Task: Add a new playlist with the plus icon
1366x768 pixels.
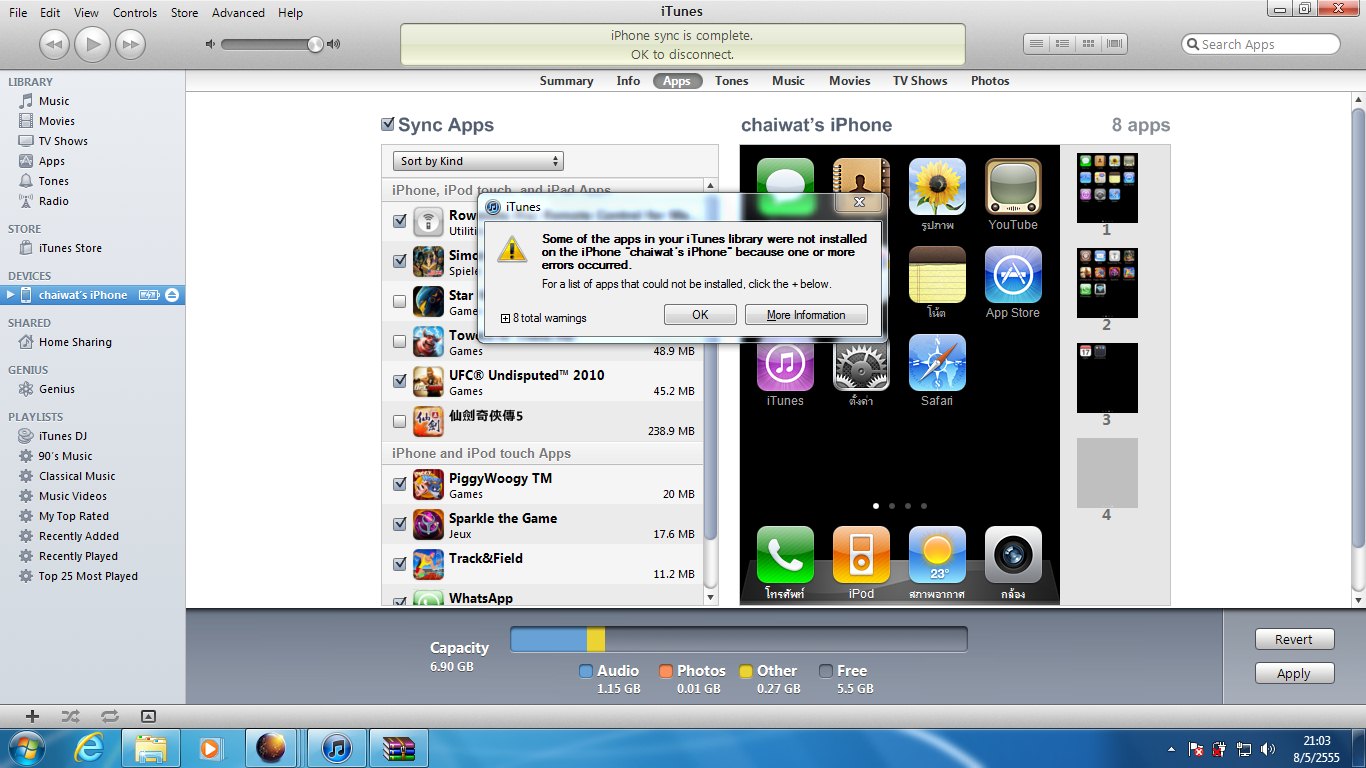Action: (x=32, y=716)
